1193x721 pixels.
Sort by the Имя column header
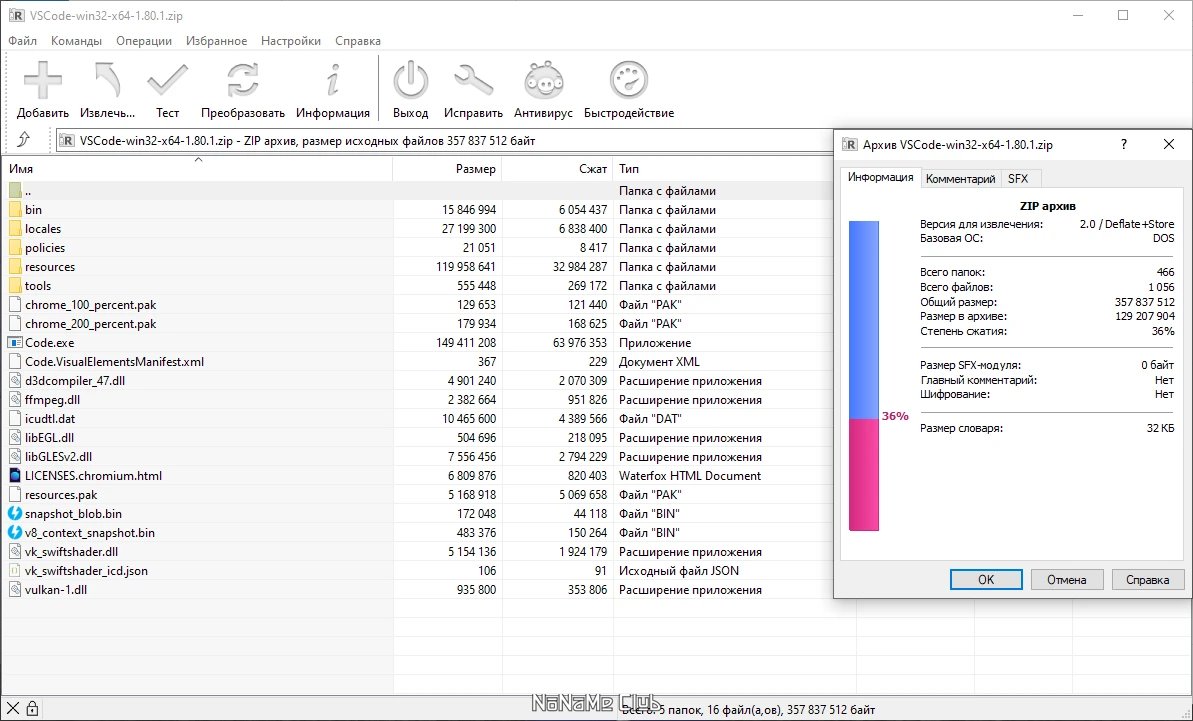[198, 169]
